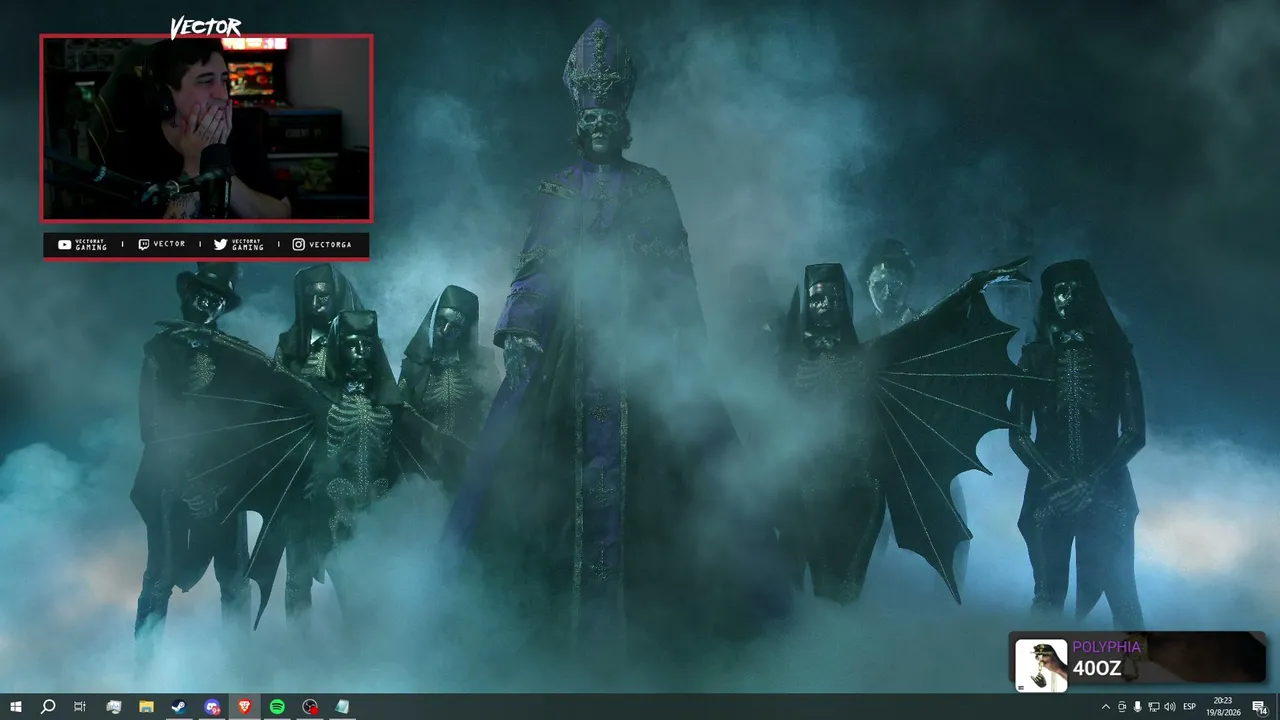Click the VECTOR Twitch handle text
This screenshot has width=1280, height=720.
point(169,244)
